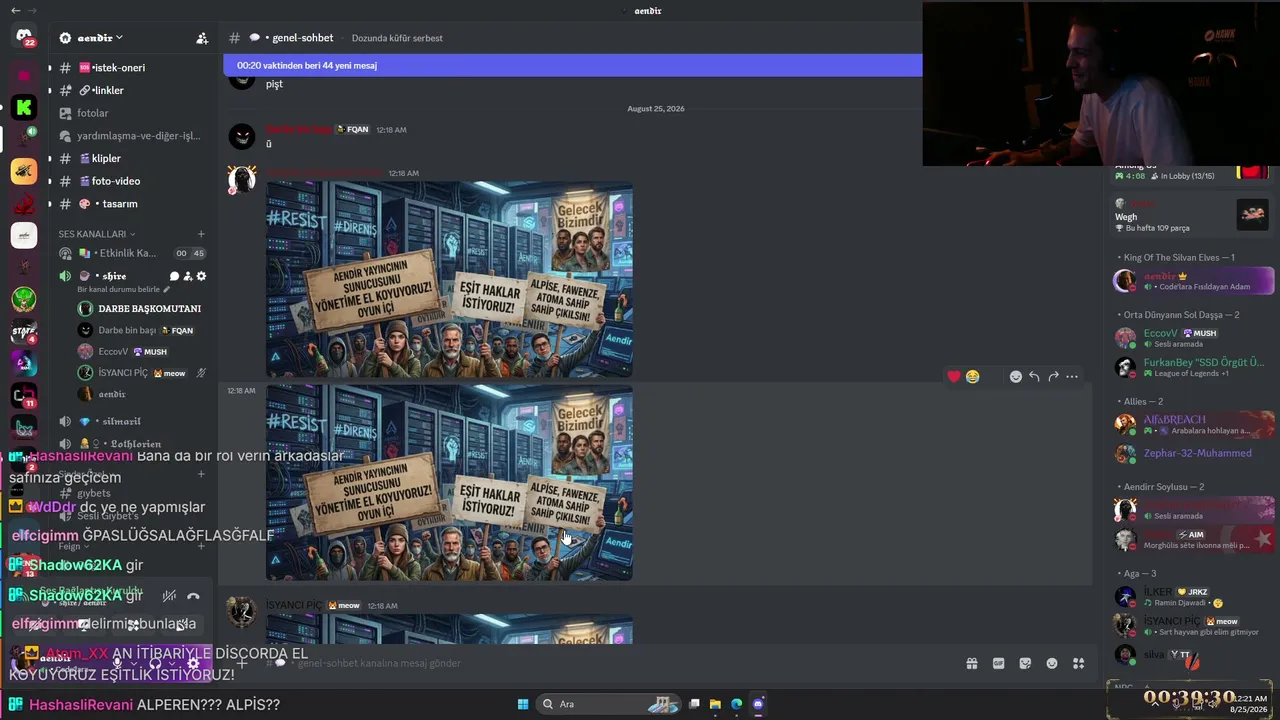The image size is (1280, 720).
Task: Click plus to create a voice channel
Action: [x=201, y=234]
